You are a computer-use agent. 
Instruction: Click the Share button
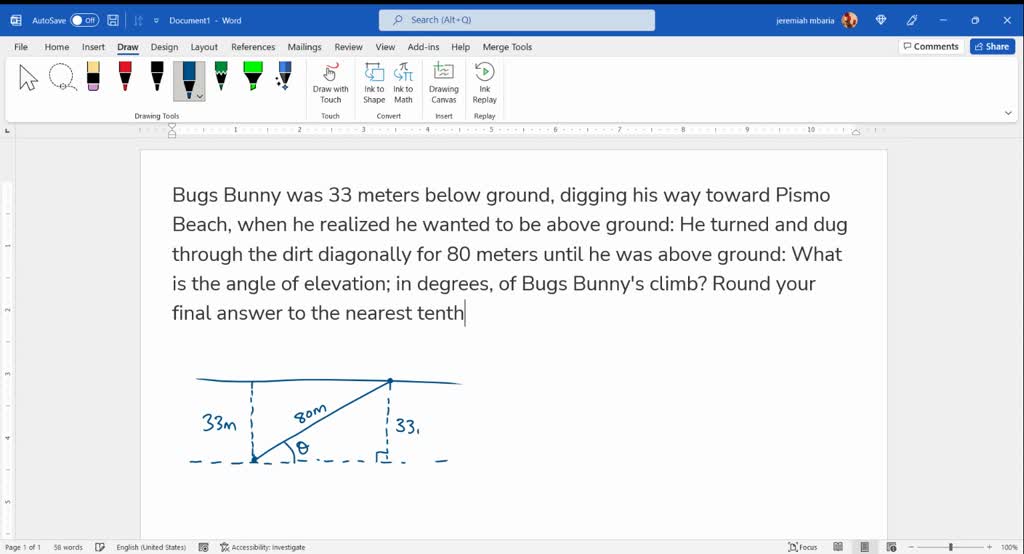click(992, 46)
